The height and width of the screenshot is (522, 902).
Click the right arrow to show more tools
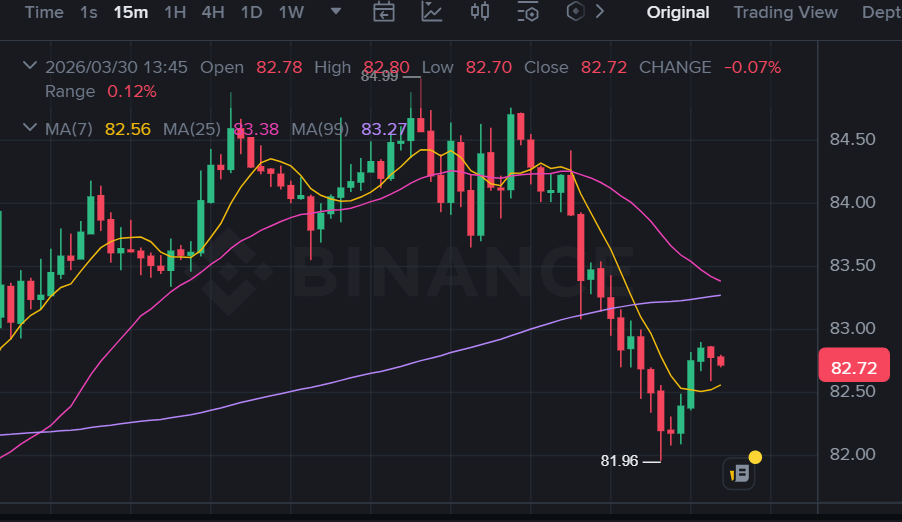point(599,11)
